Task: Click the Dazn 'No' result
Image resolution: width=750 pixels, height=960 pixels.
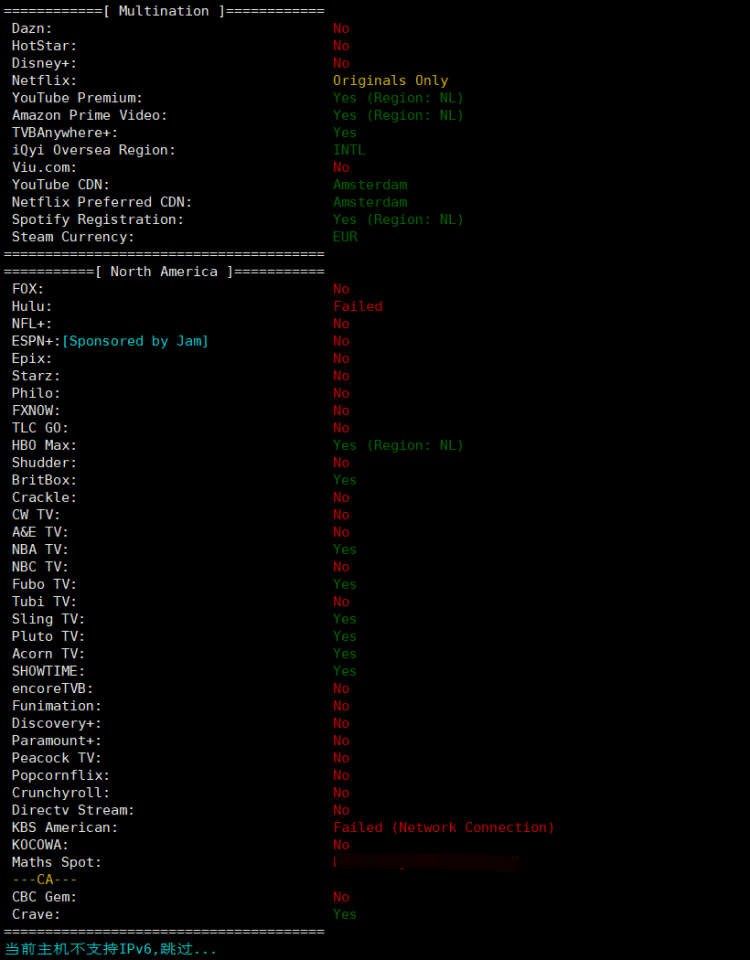Action: coord(341,29)
